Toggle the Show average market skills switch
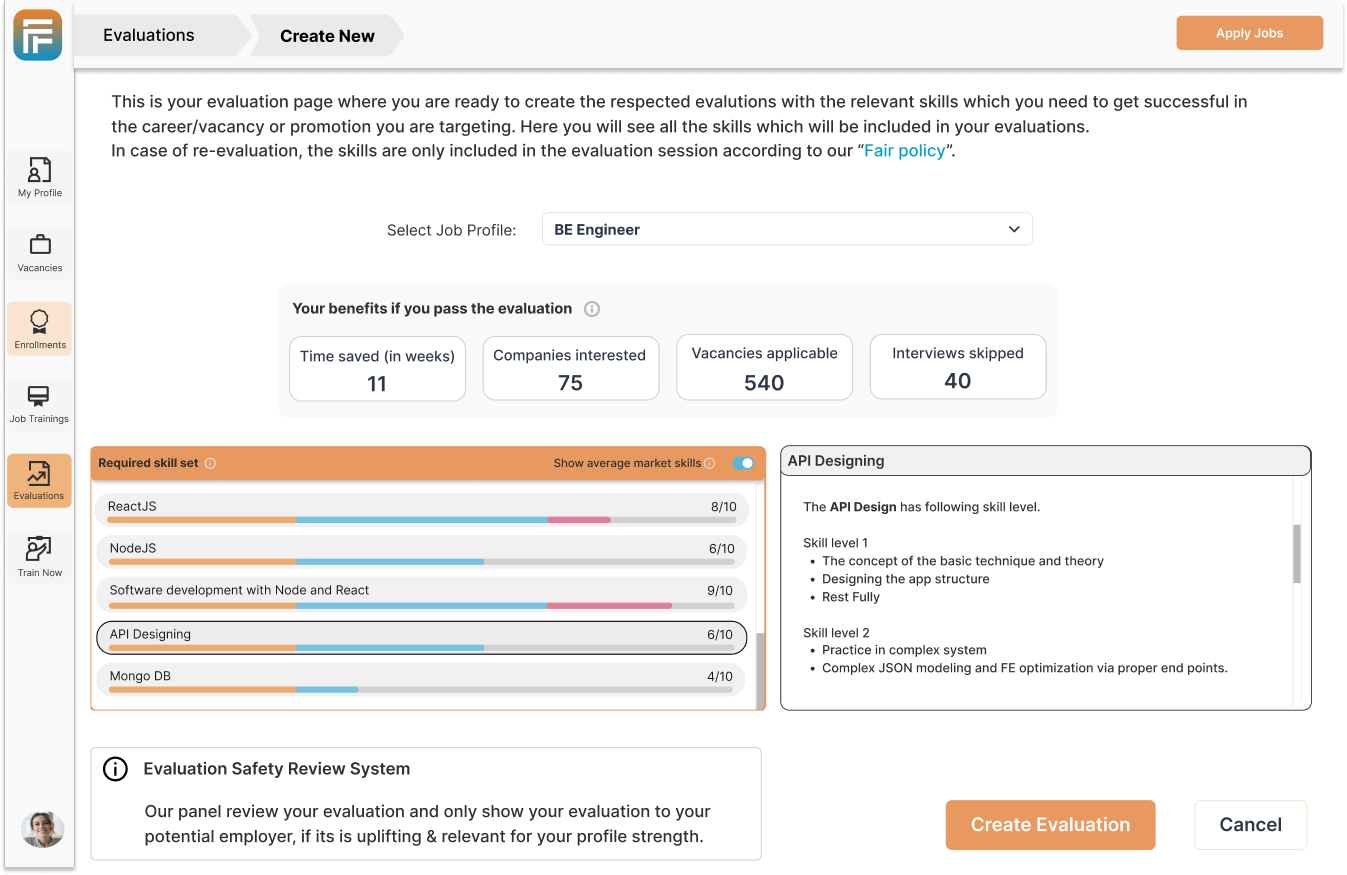Image resolution: width=1347 pixels, height=875 pixels. click(x=743, y=463)
